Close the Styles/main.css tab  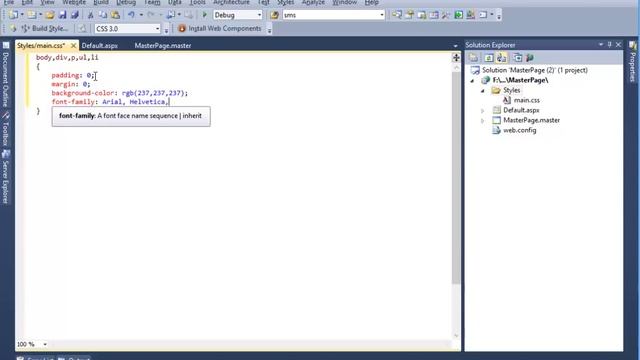pyautogui.click(x=73, y=46)
